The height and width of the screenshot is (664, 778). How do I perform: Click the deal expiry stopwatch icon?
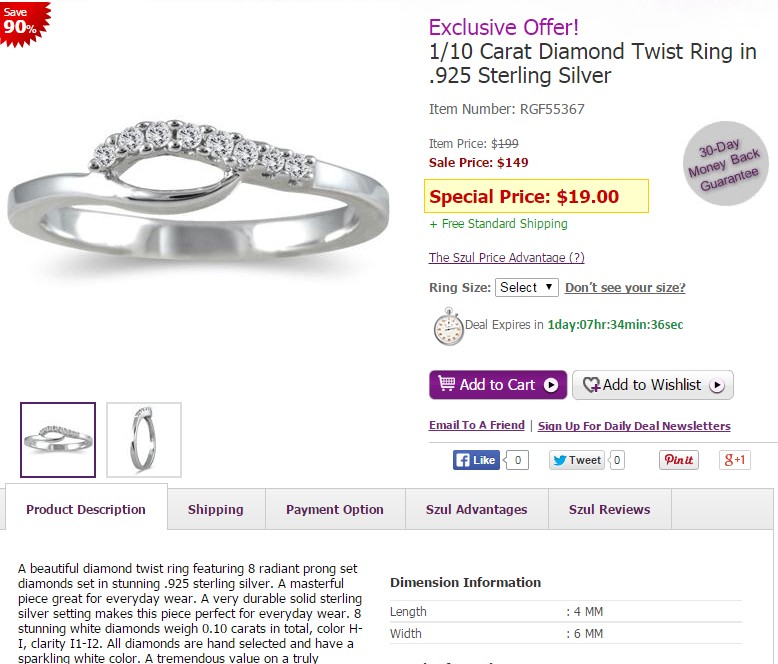[x=448, y=326]
